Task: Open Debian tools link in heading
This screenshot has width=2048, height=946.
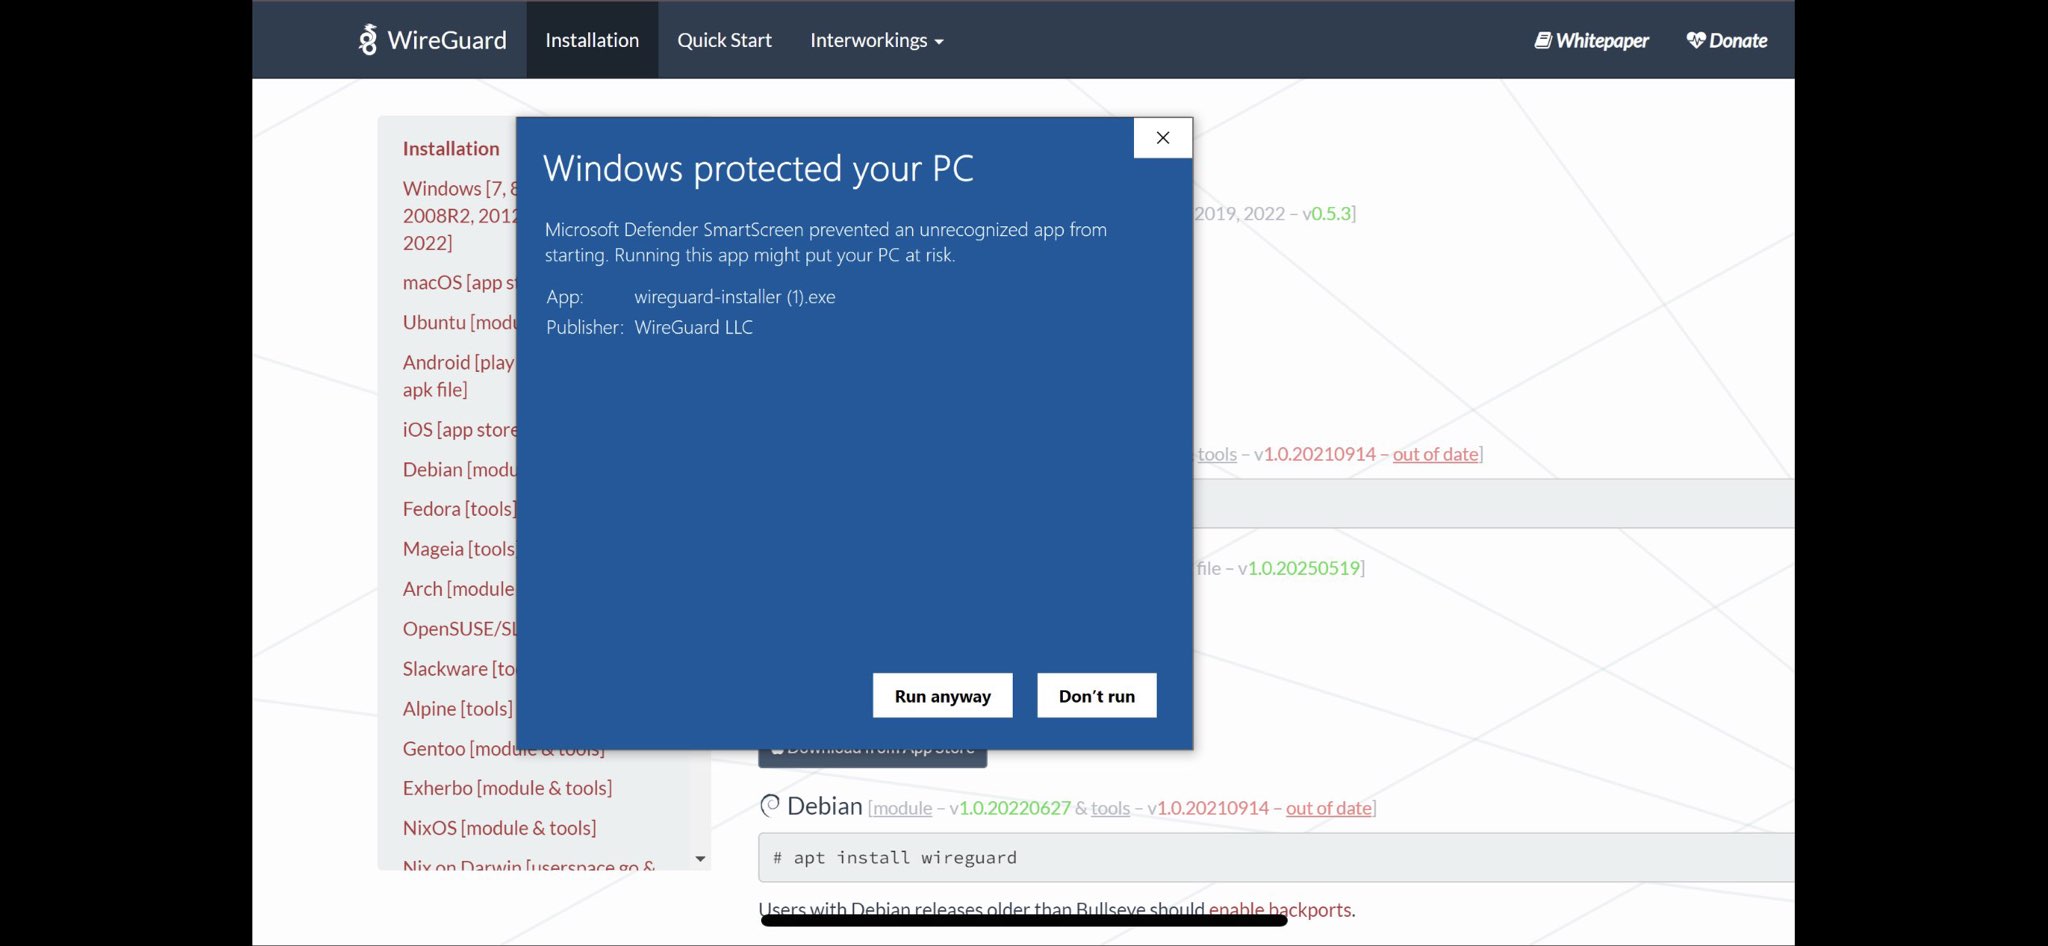Action: pyautogui.click(x=1110, y=808)
